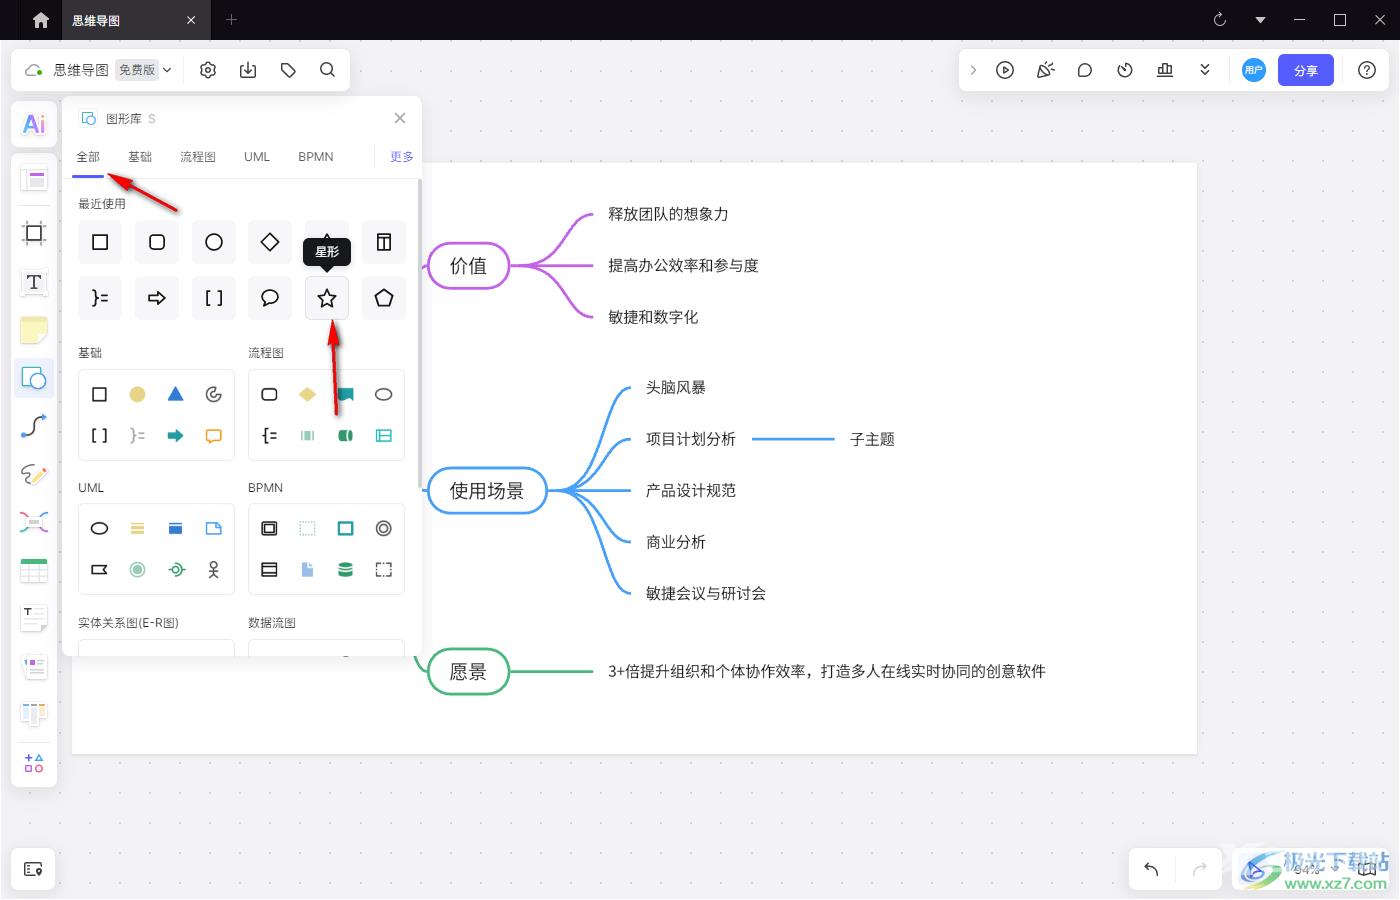The image size is (1400, 900).
Task: Undo the last action
Action: coord(1151,869)
